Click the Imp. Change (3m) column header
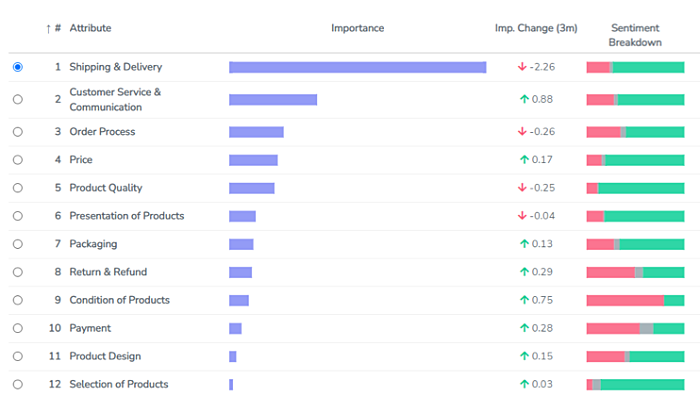This screenshot has width=700, height=396. click(536, 28)
